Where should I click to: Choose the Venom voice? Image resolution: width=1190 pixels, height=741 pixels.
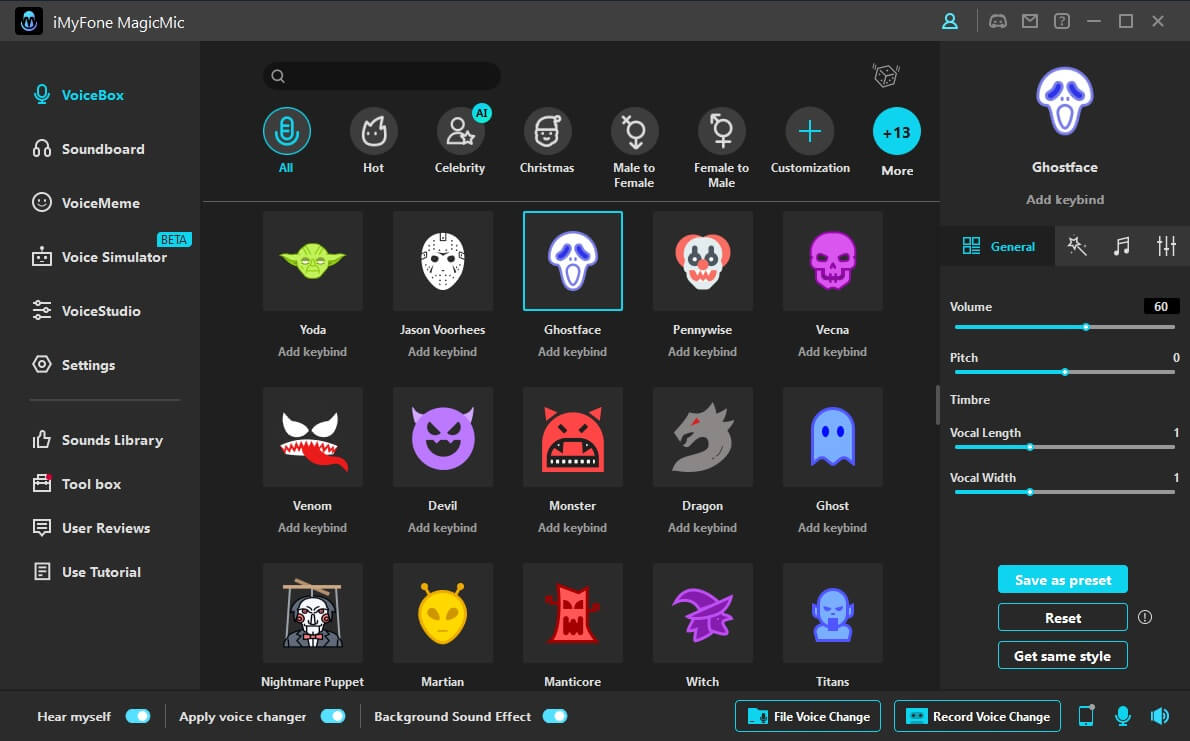pyautogui.click(x=312, y=437)
